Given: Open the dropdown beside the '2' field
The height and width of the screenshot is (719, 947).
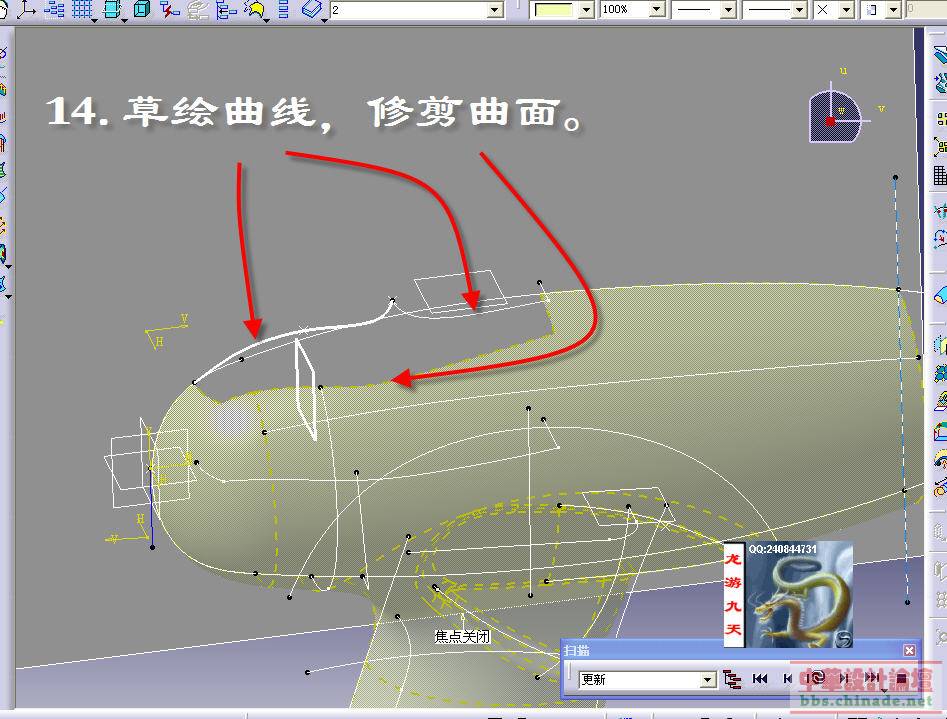Looking at the screenshot, I should [x=495, y=10].
